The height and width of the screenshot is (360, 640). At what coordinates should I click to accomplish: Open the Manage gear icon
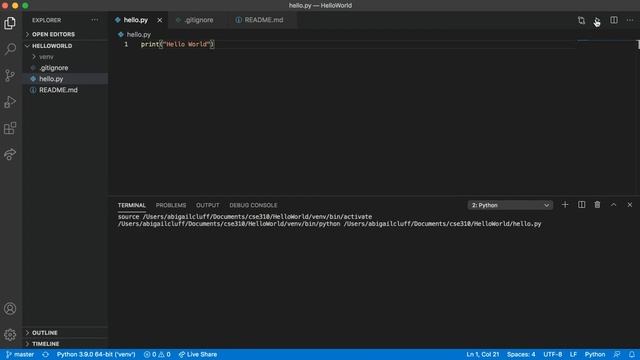[x=10, y=335]
